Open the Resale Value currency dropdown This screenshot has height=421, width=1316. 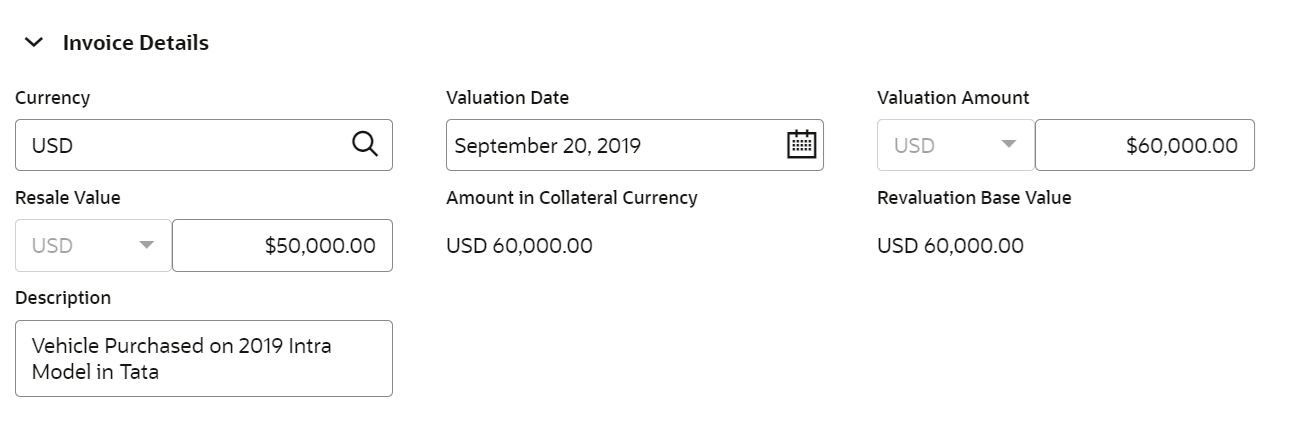pyautogui.click(x=93, y=245)
